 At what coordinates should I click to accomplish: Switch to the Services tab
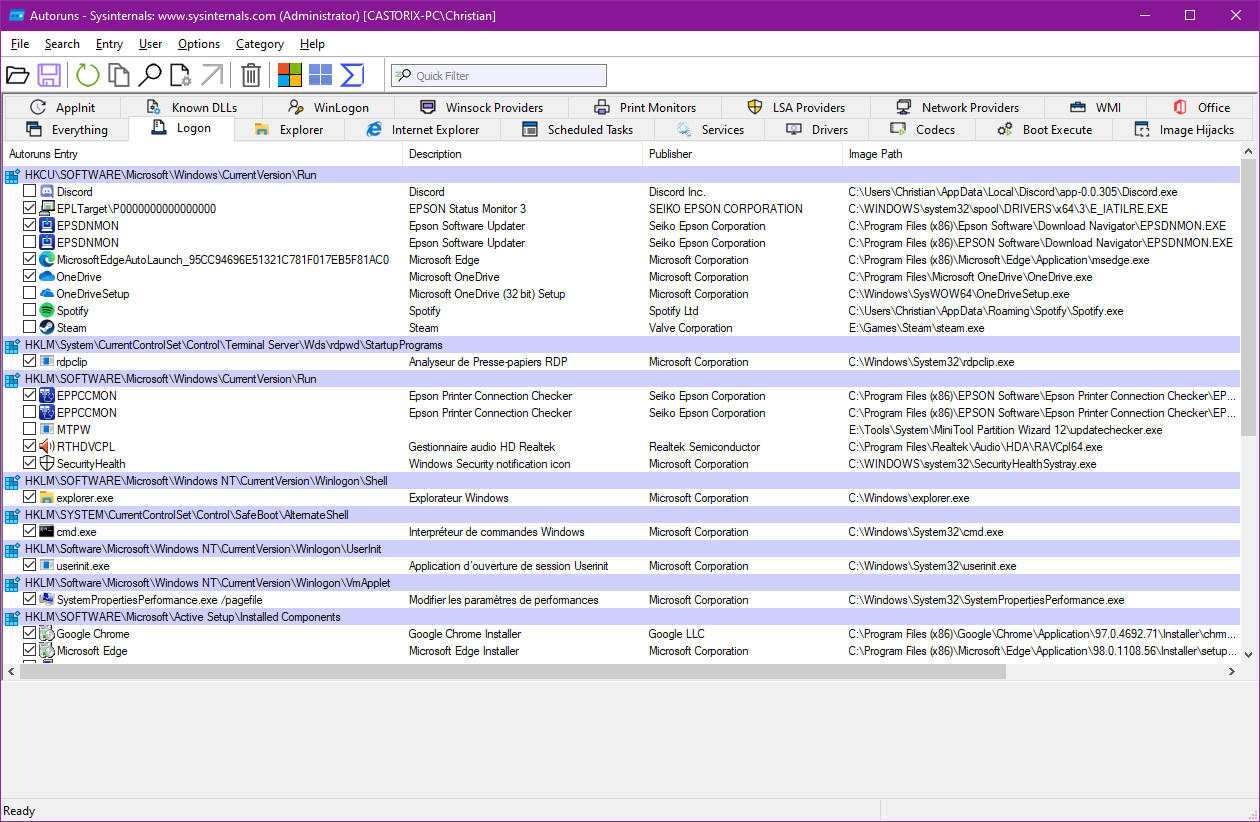[x=710, y=130]
